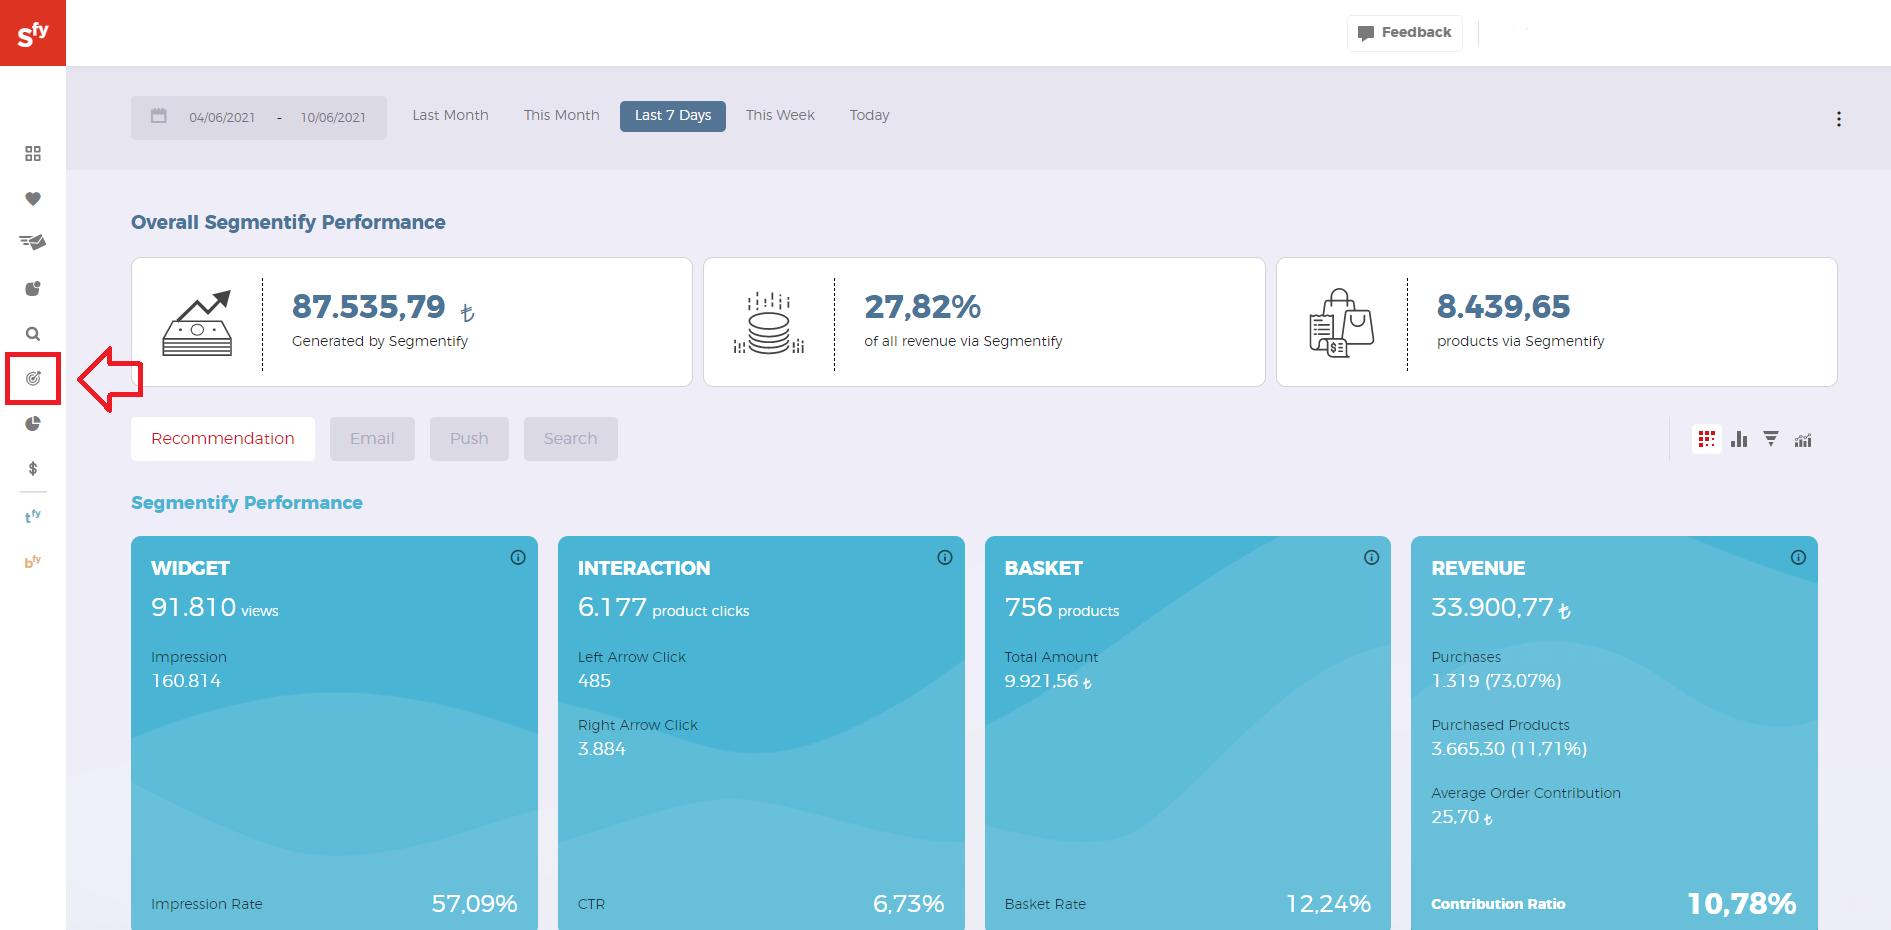Click the end date 10/06/2021 field
The image size is (1891, 930).
333,117
